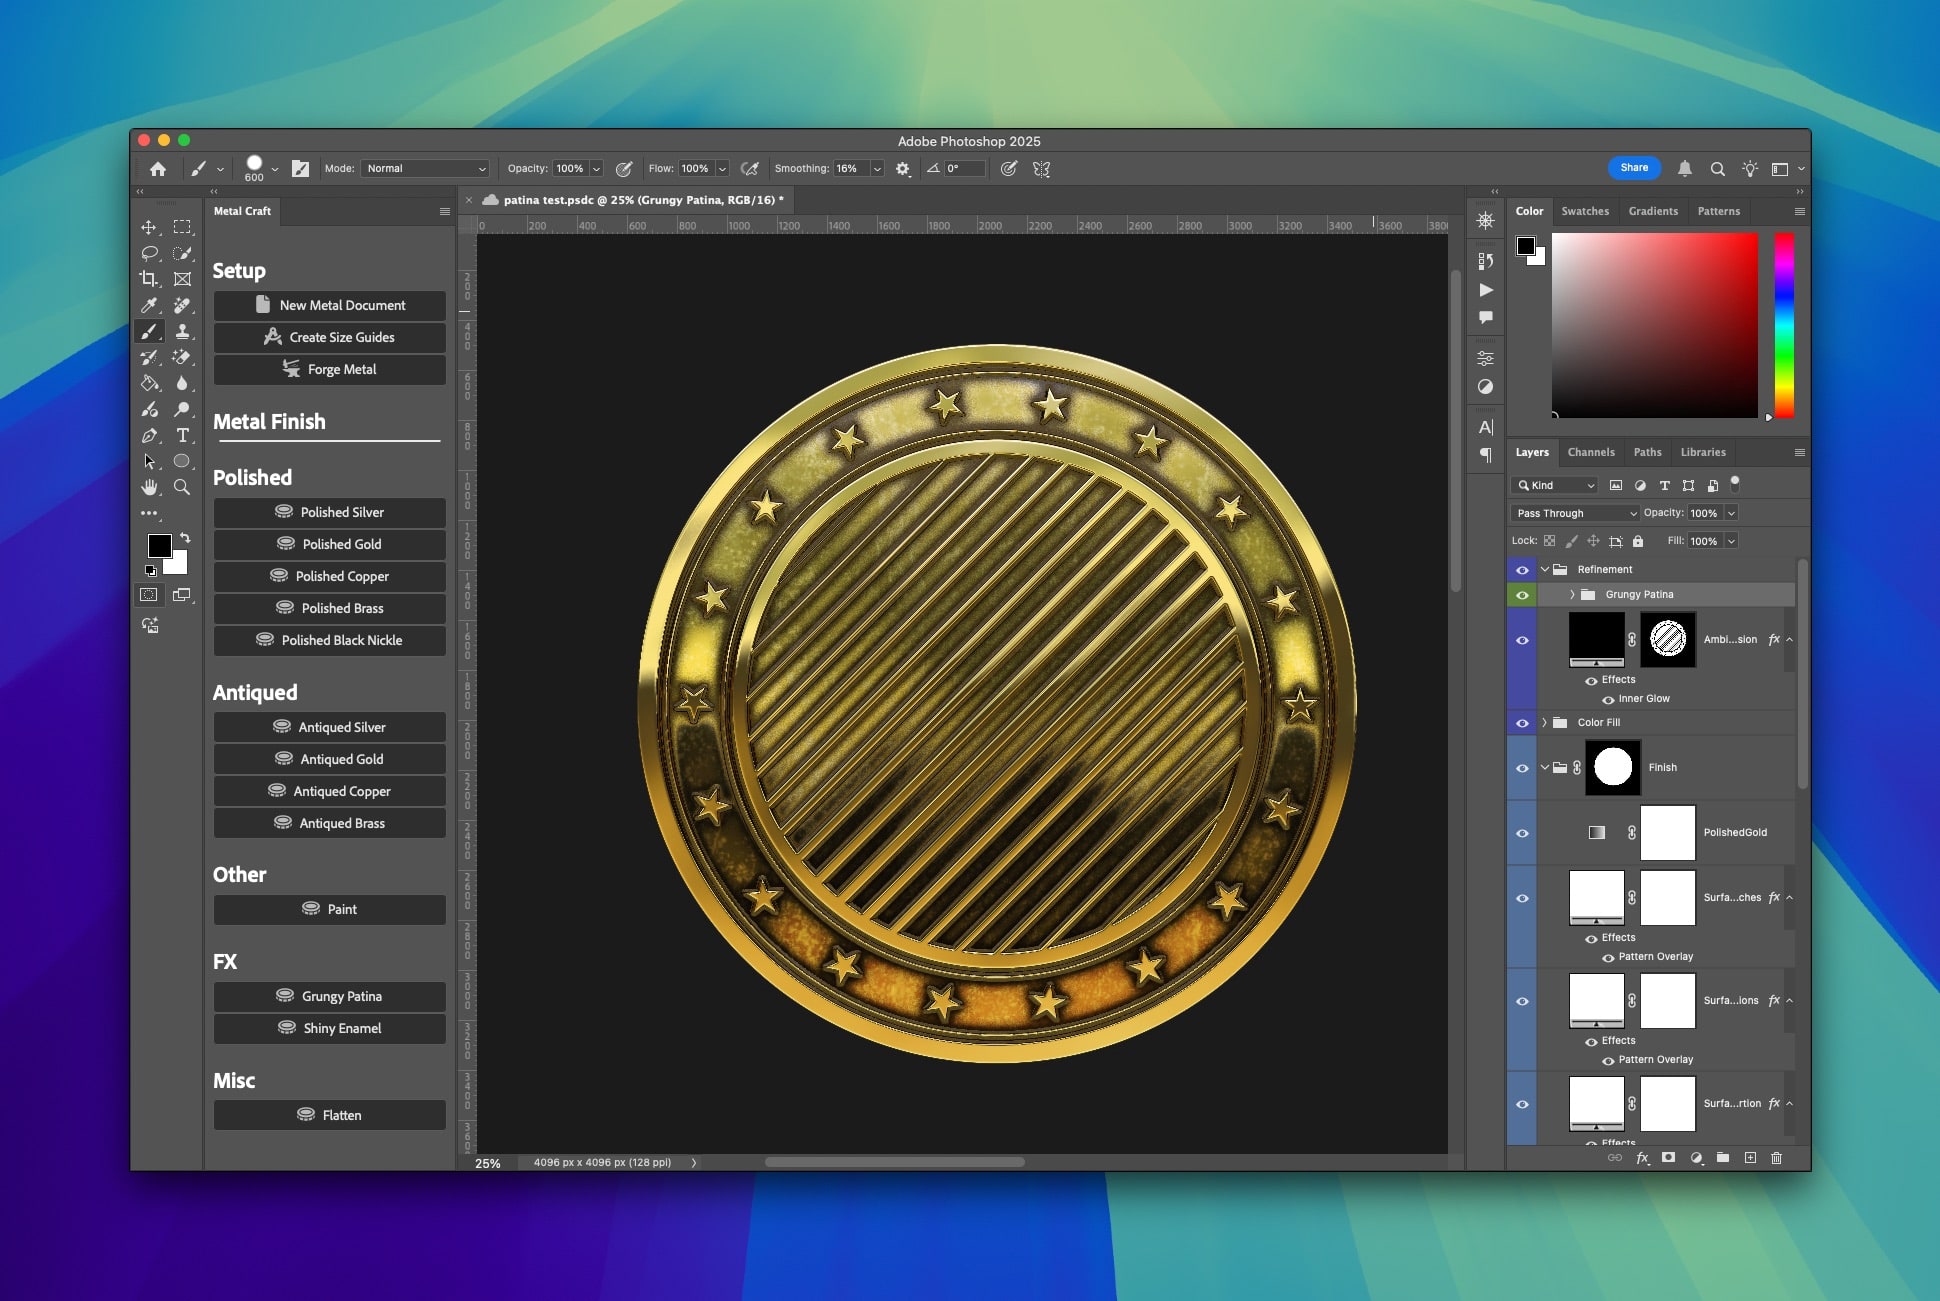Toggle airbrush build-up mode
The image size is (1940, 1301).
pyautogui.click(x=750, y=169)
